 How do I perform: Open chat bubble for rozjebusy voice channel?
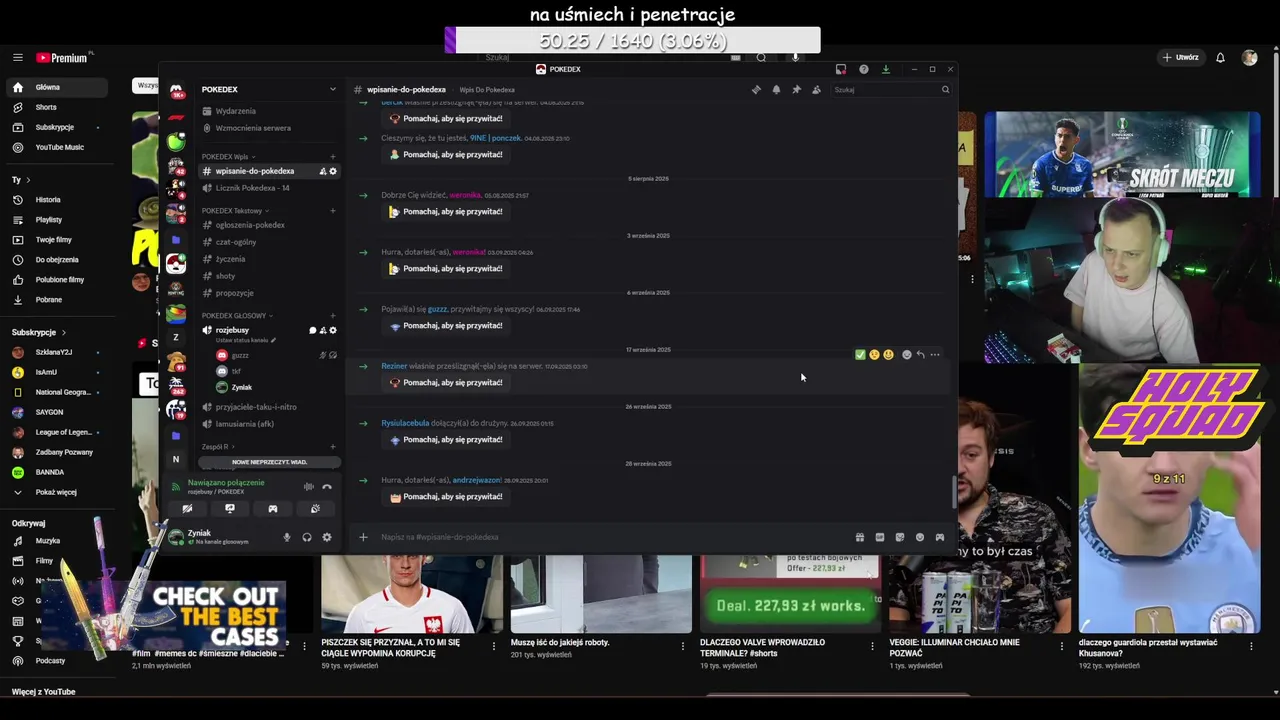313,330
